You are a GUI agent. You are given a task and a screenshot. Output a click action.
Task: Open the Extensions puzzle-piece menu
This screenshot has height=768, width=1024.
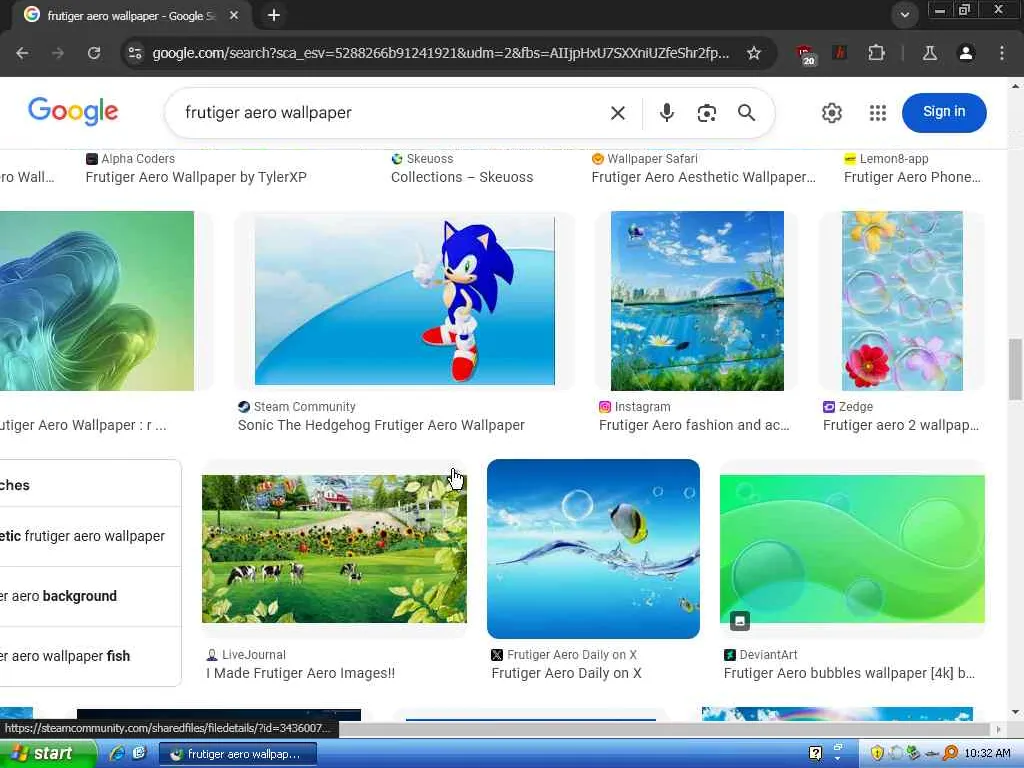tap(876, 53)
